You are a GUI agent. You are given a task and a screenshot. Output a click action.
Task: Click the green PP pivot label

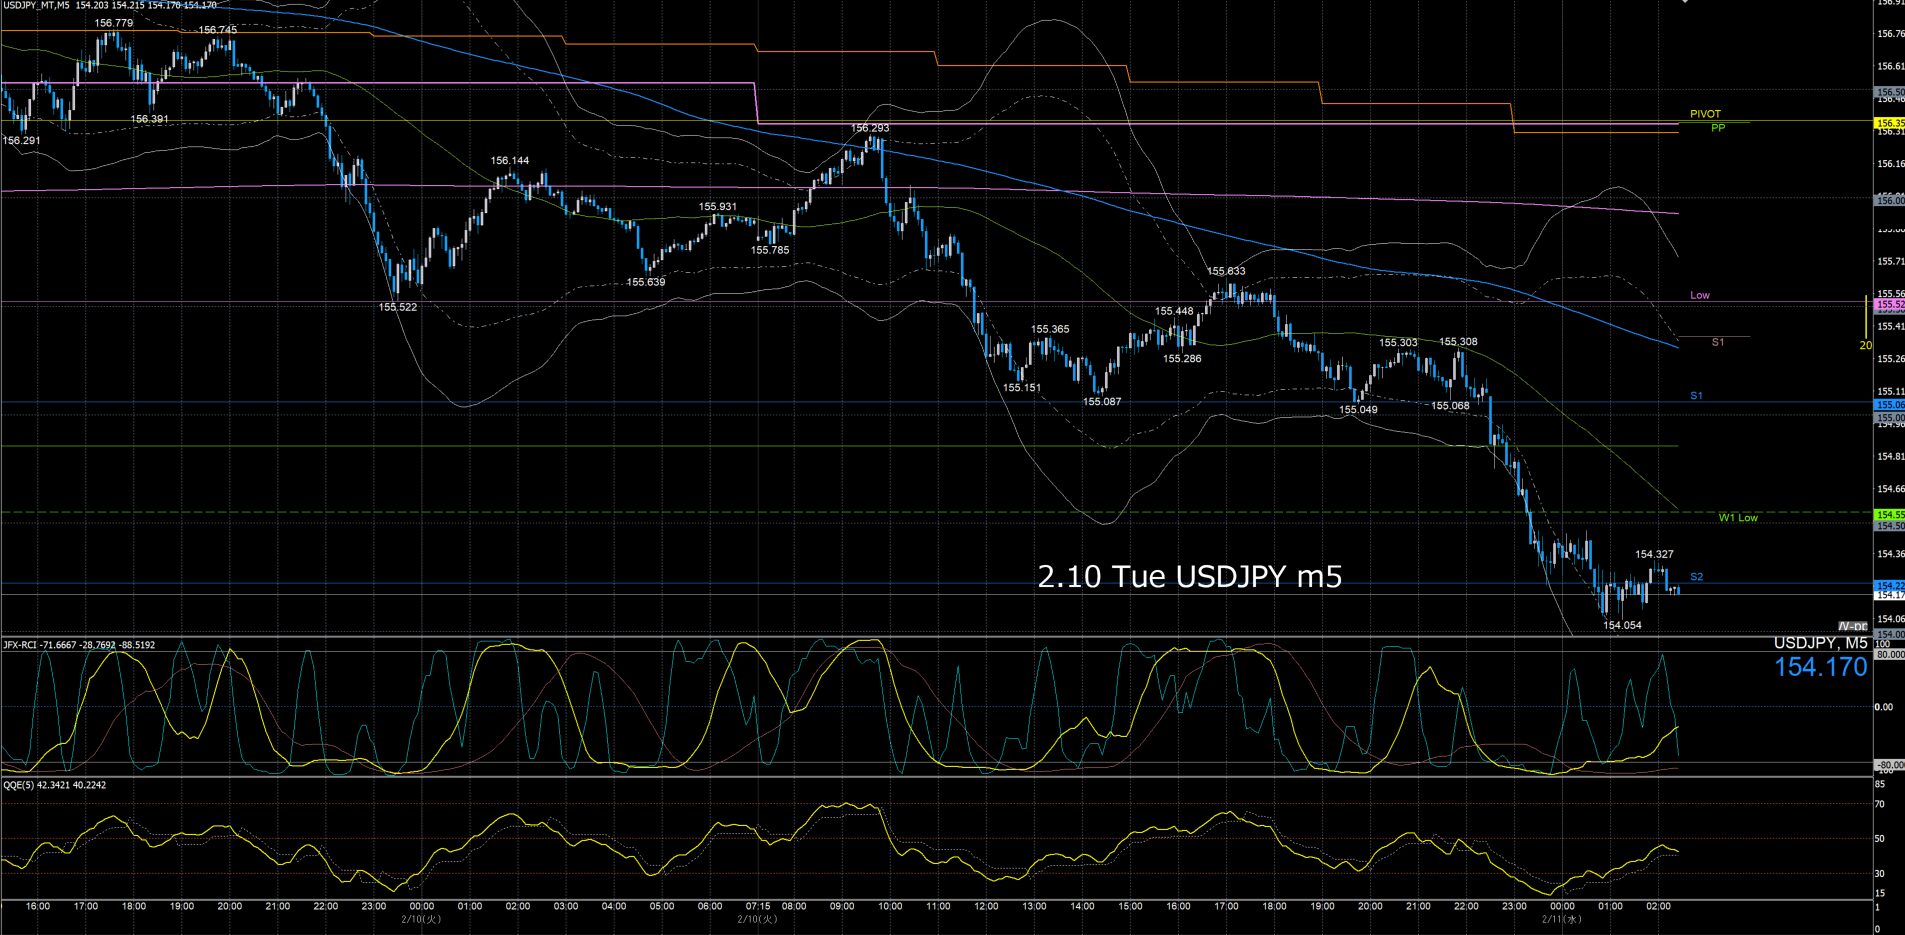pyautogui.click(x=1717, y=128)
